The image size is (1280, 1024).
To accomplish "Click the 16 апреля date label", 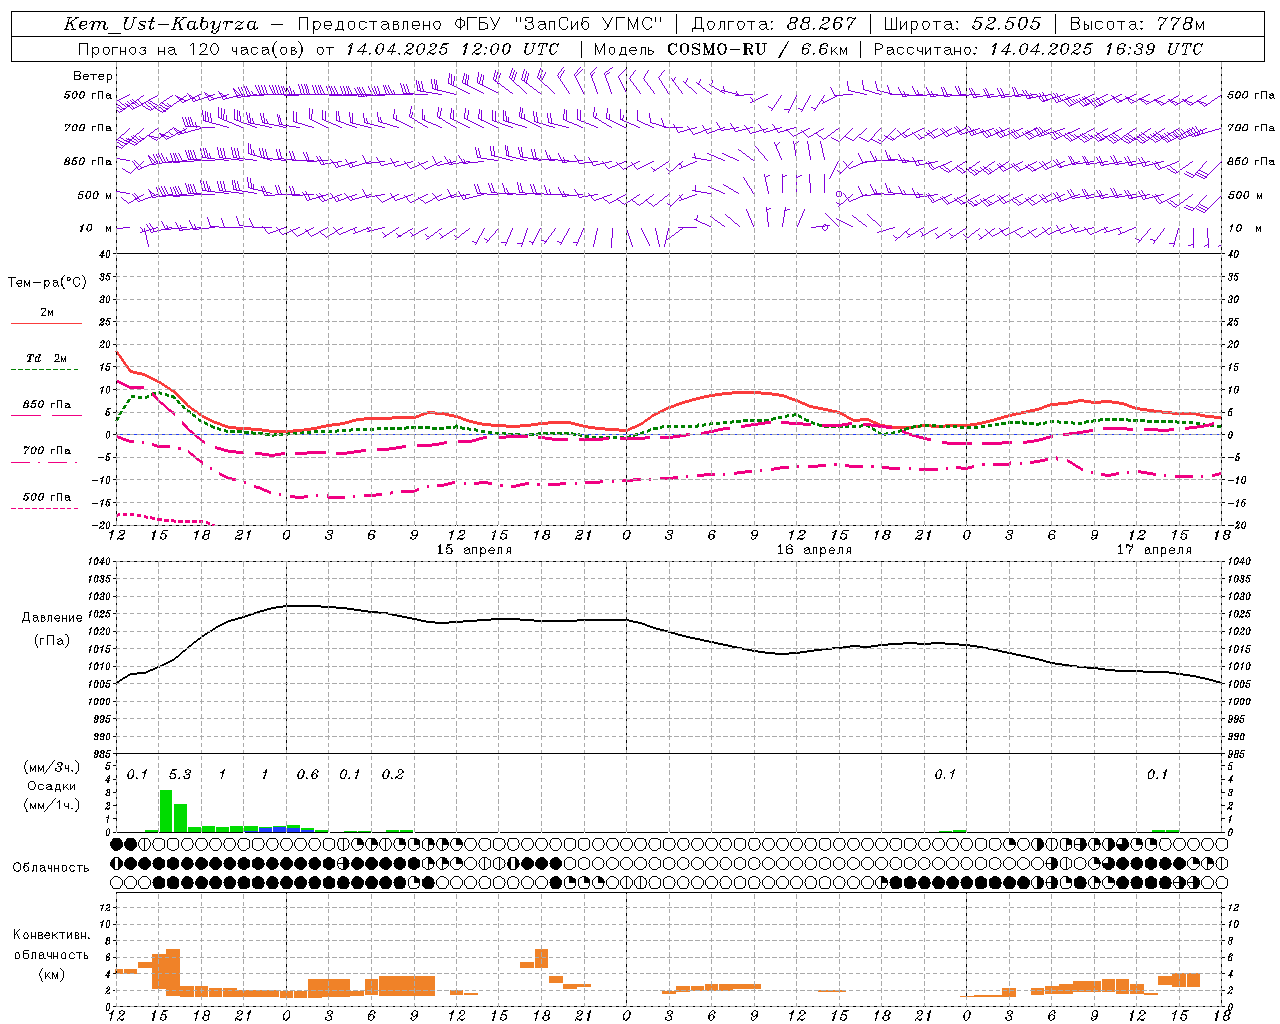I will coord(814,550).
